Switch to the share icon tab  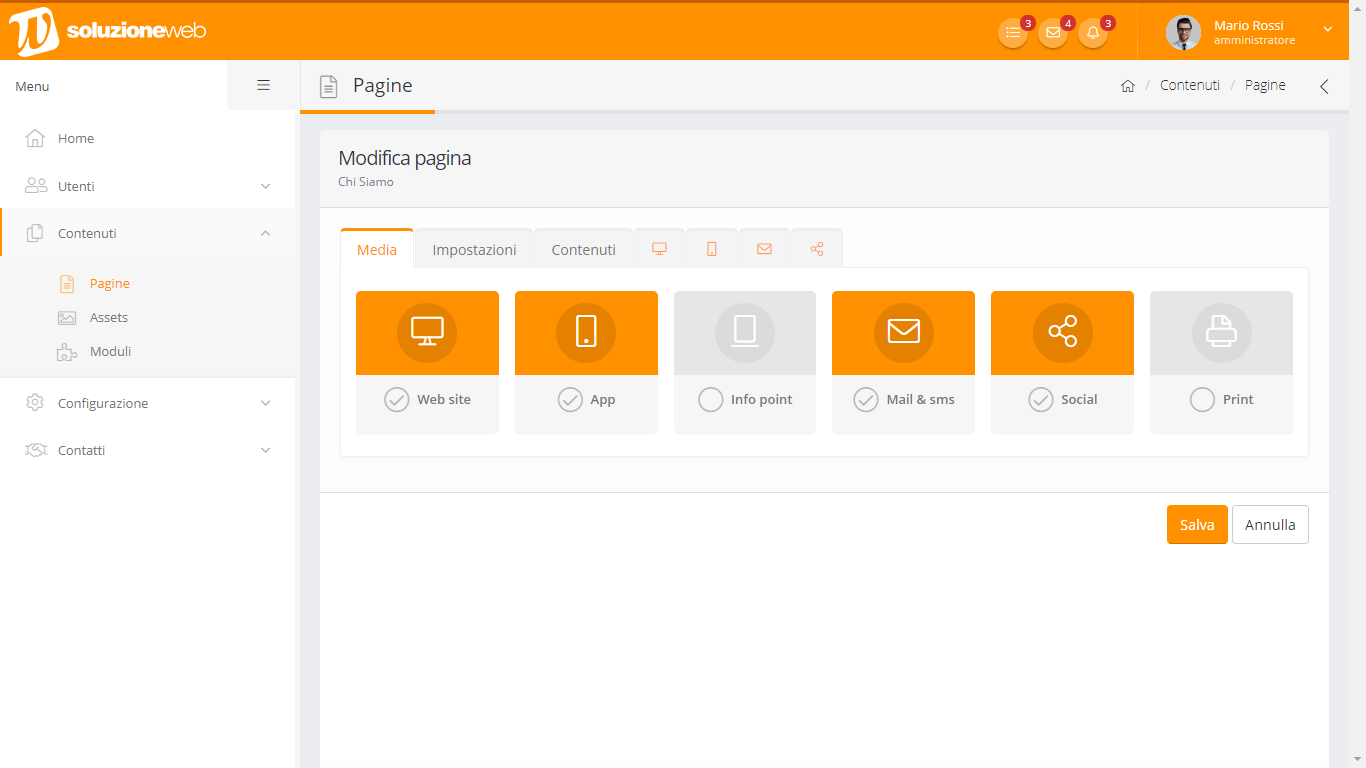click(817, 249)
